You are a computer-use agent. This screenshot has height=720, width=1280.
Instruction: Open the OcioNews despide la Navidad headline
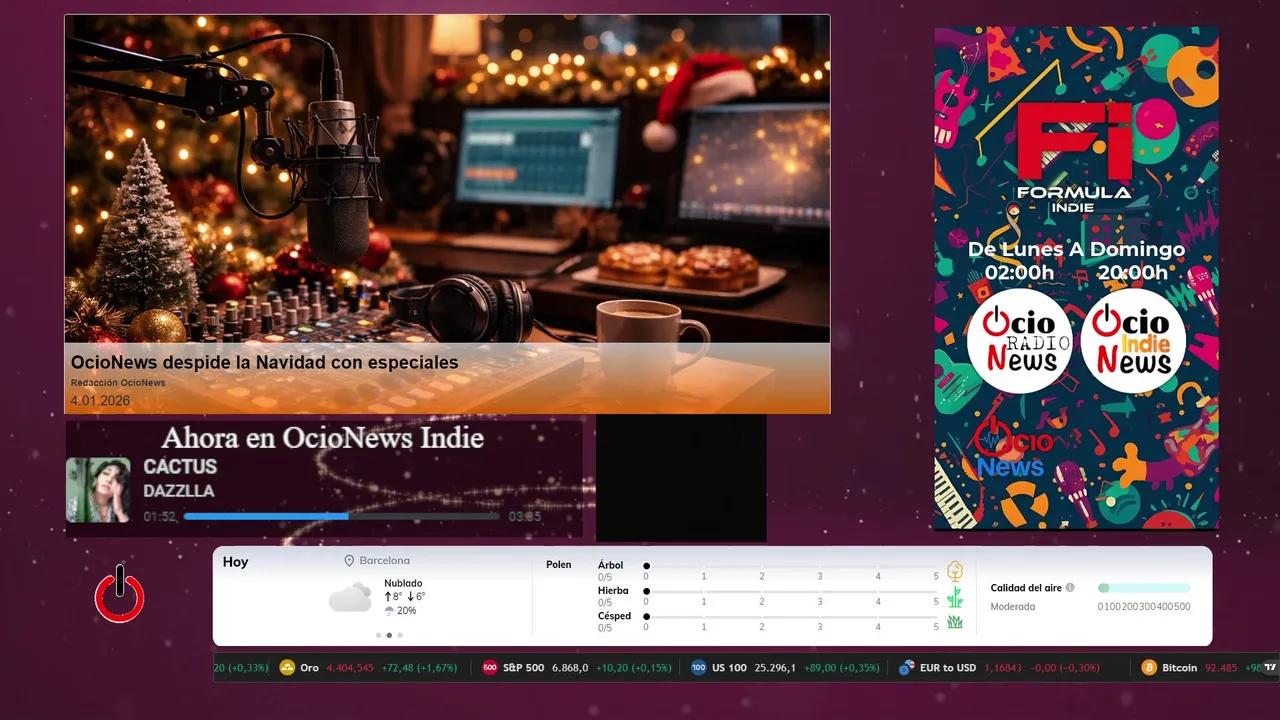coord(265,362)
